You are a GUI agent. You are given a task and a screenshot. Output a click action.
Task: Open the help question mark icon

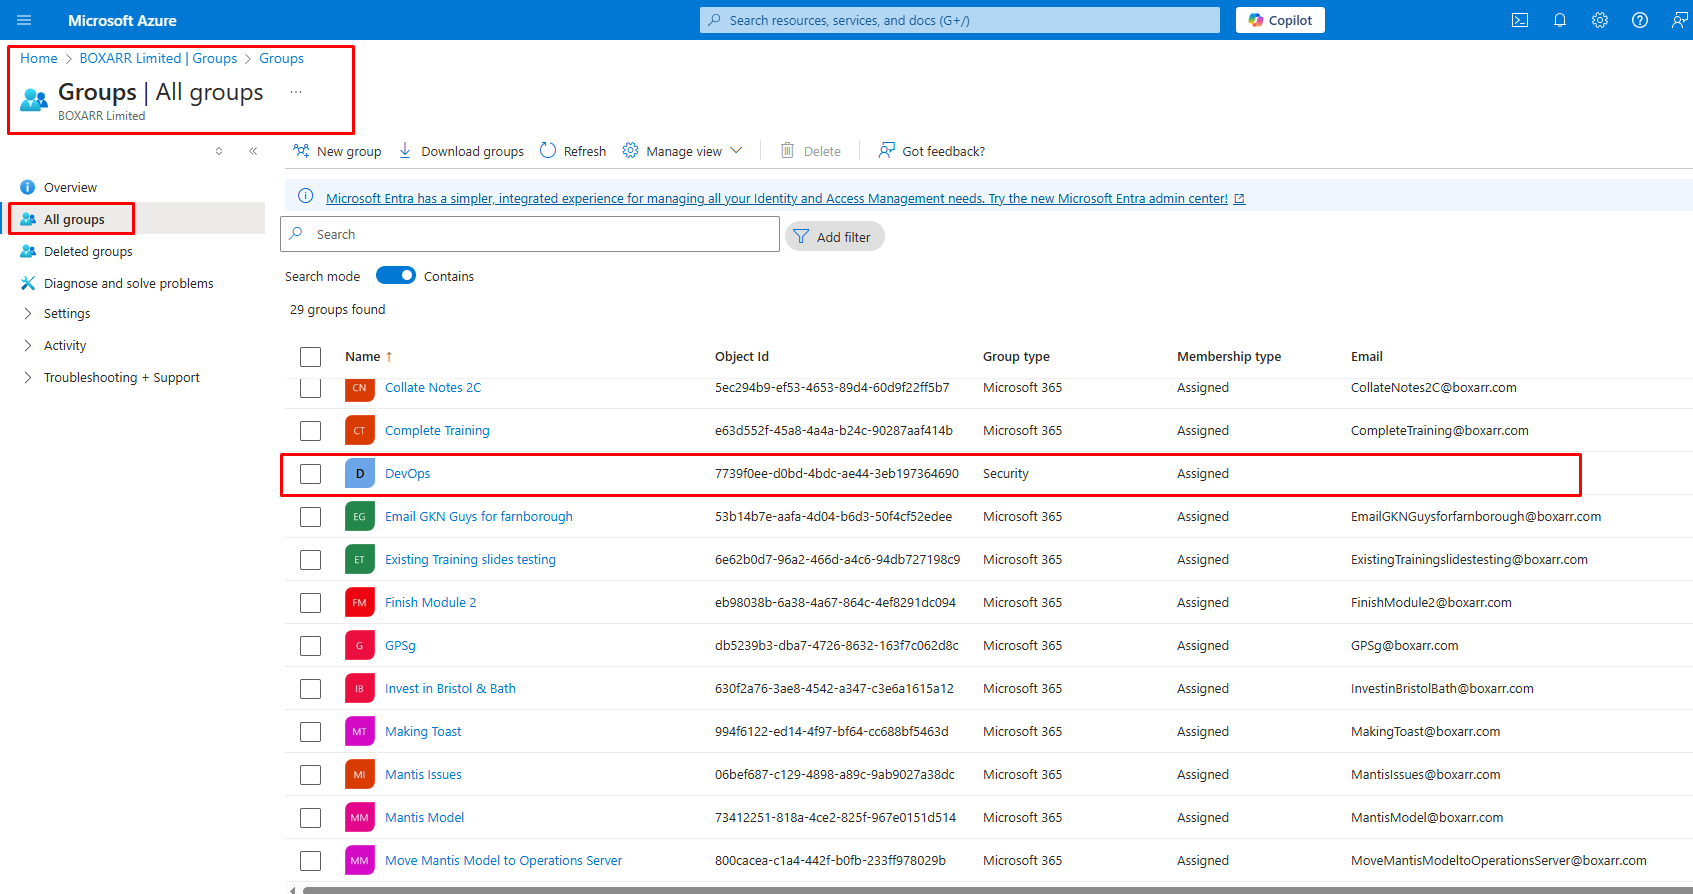(1640, 20)
